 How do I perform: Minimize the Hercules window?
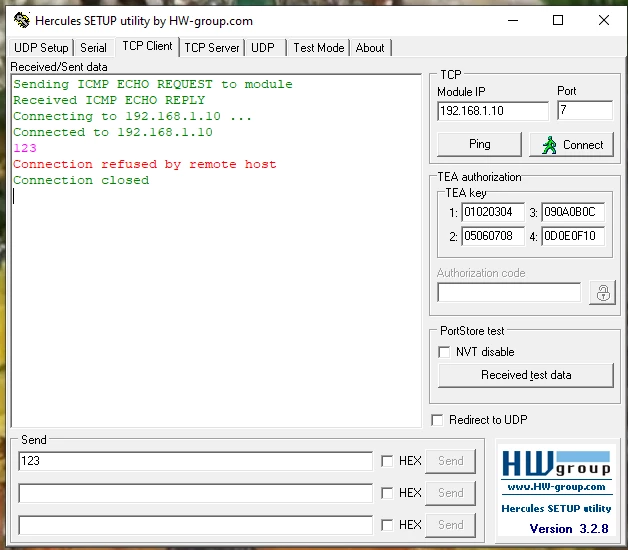coord(513,20)
